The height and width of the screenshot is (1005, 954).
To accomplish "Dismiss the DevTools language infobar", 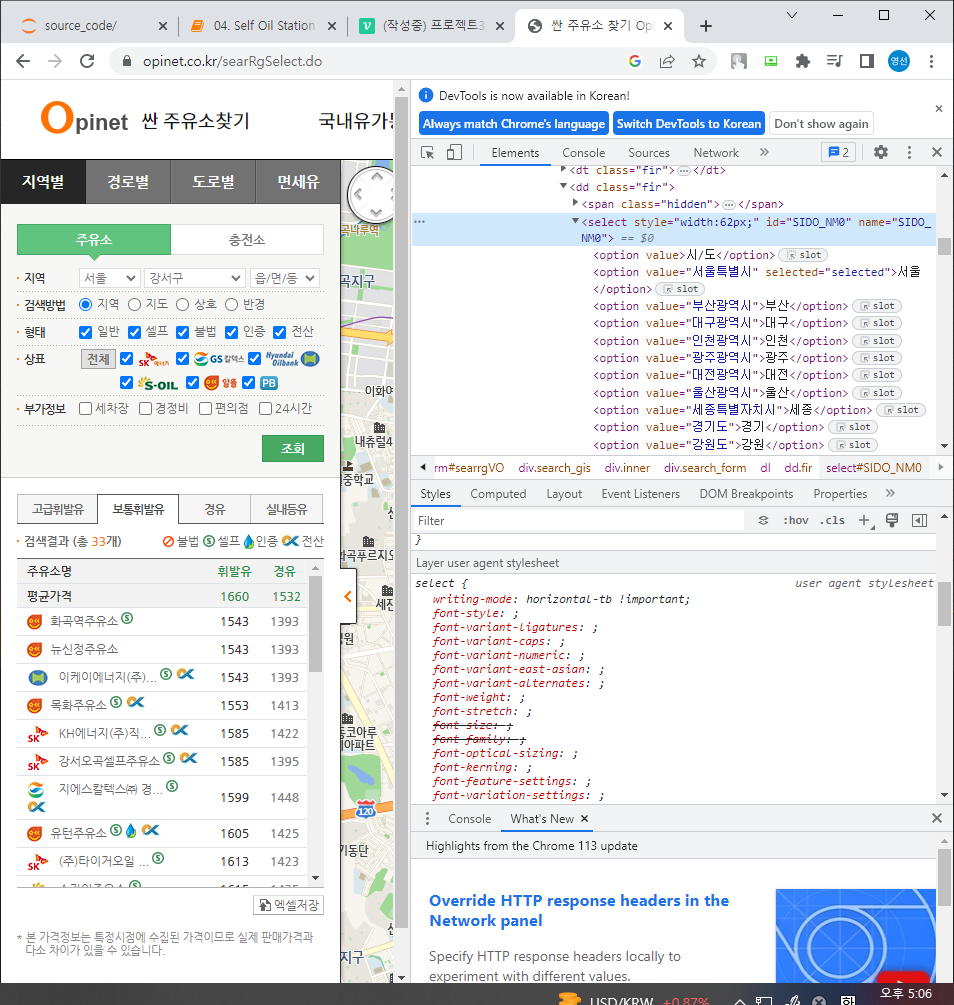I will (939, 109).
